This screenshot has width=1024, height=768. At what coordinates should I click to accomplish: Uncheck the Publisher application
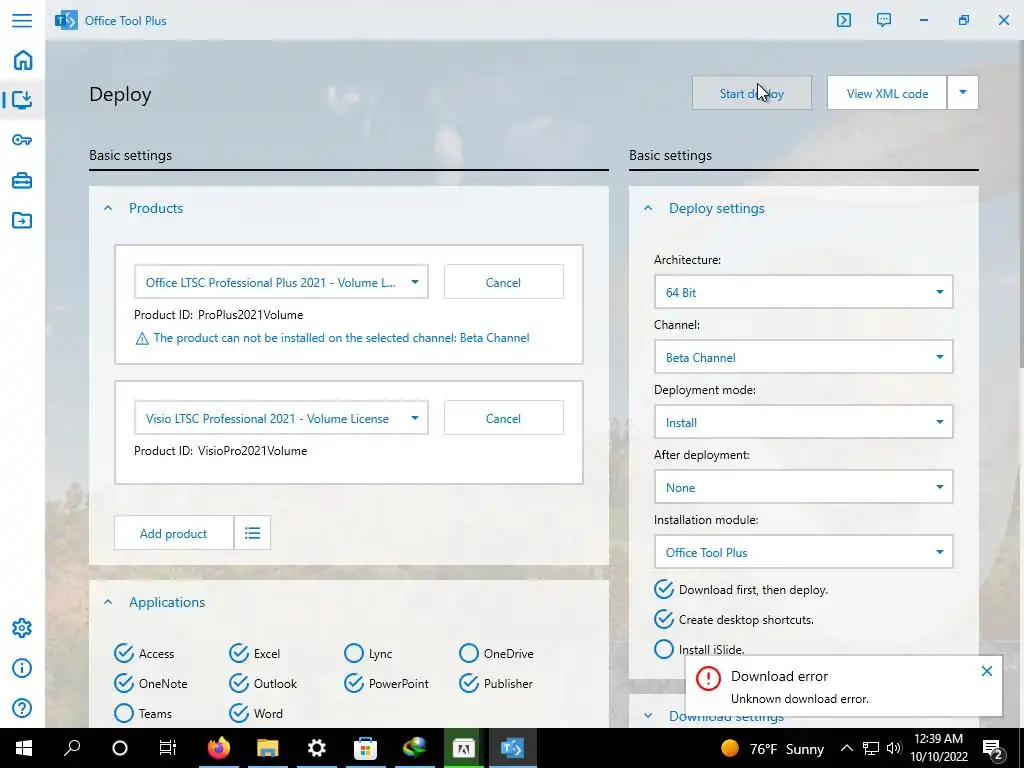click(x=468, y=683)
